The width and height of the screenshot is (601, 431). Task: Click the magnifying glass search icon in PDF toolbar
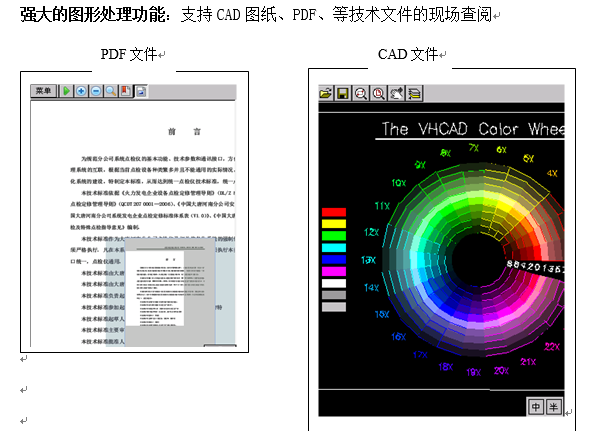pos(111,91)
